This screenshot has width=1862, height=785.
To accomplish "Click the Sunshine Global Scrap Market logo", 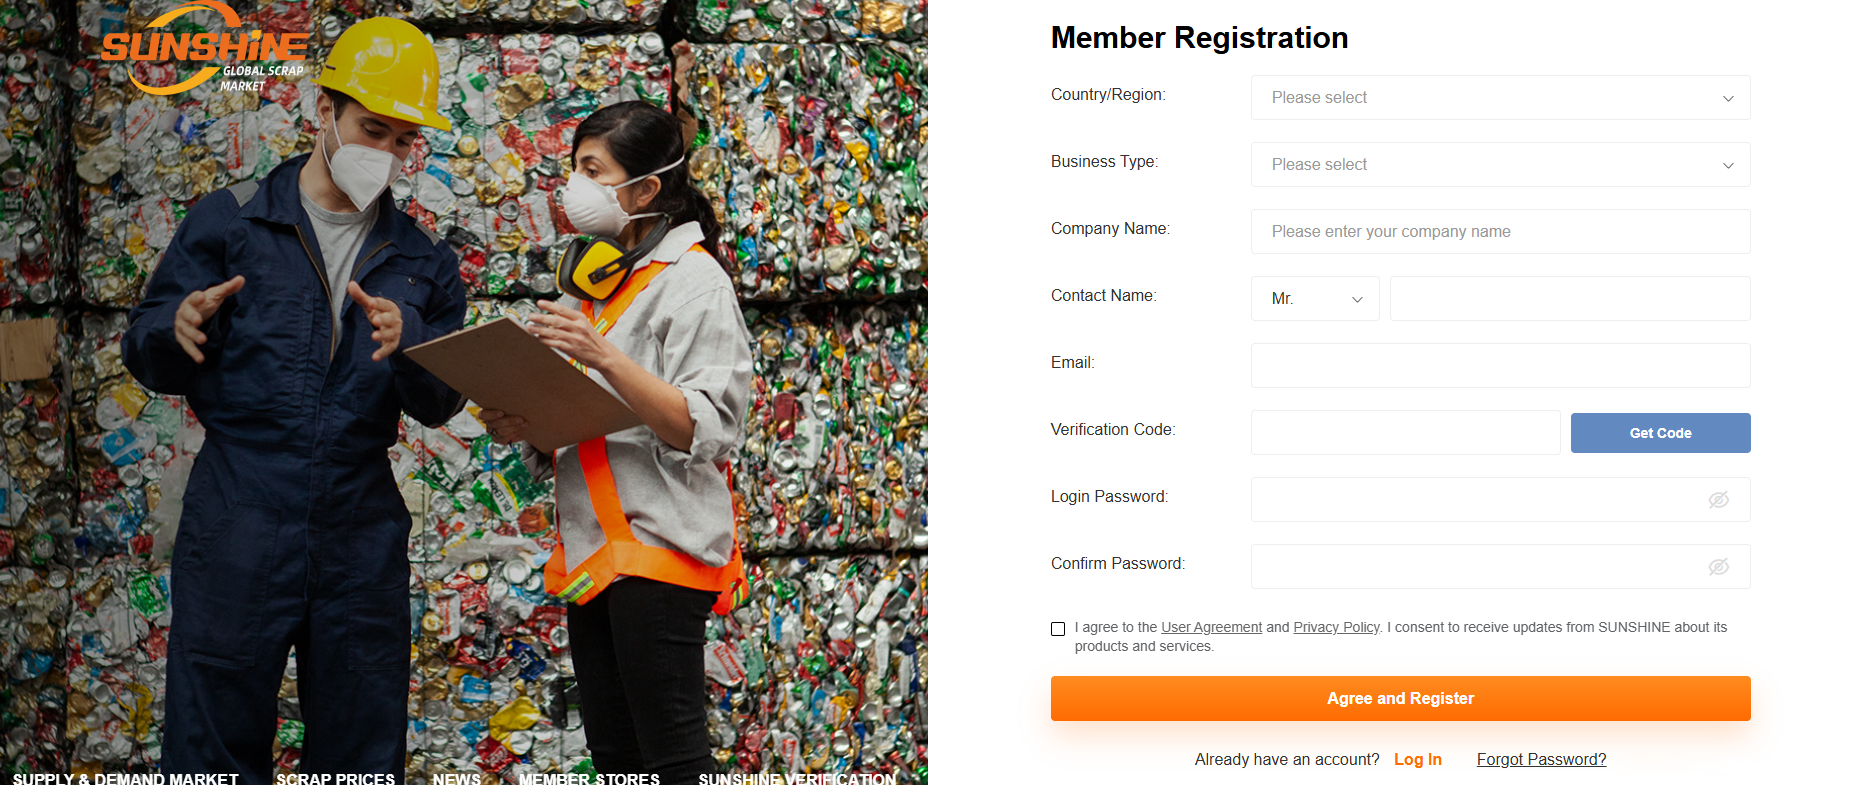I will [x=205, y=50].
